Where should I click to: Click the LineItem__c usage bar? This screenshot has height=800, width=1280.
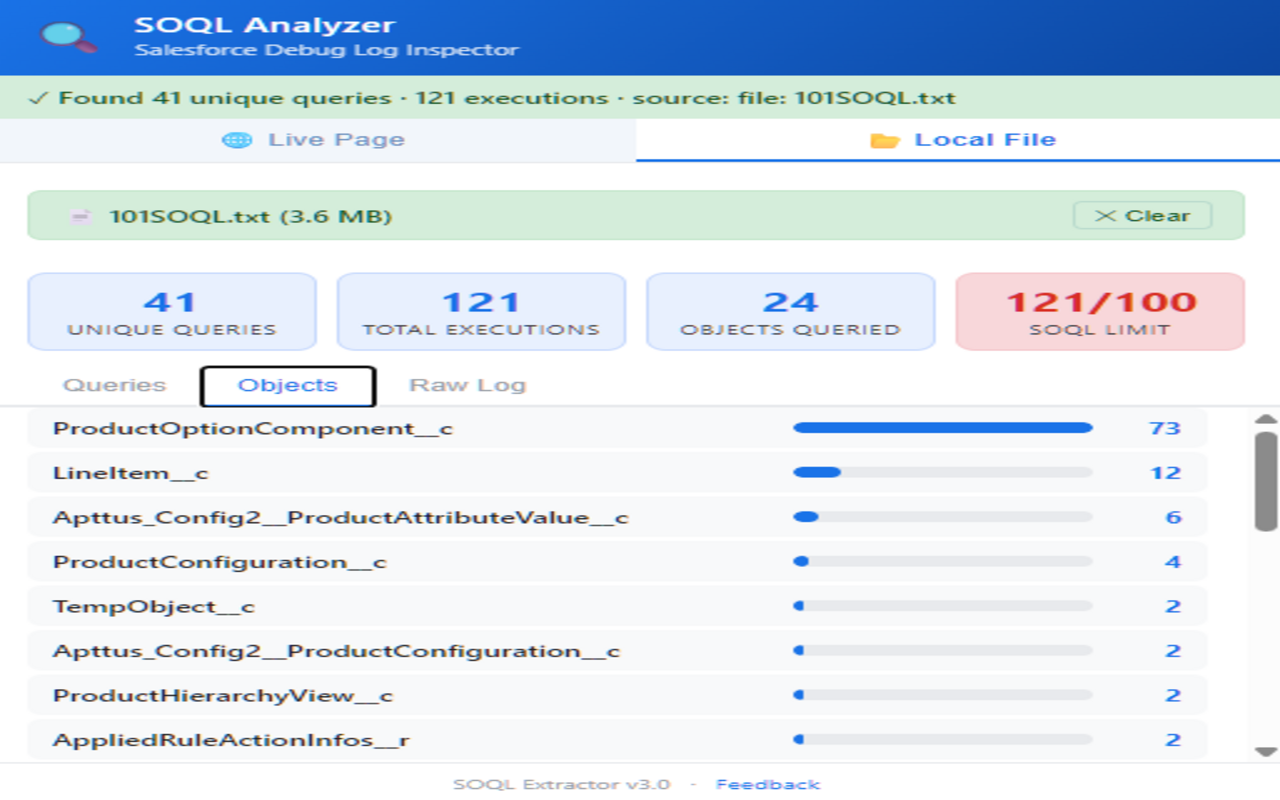pyautogui.click(x=943, y=472)
